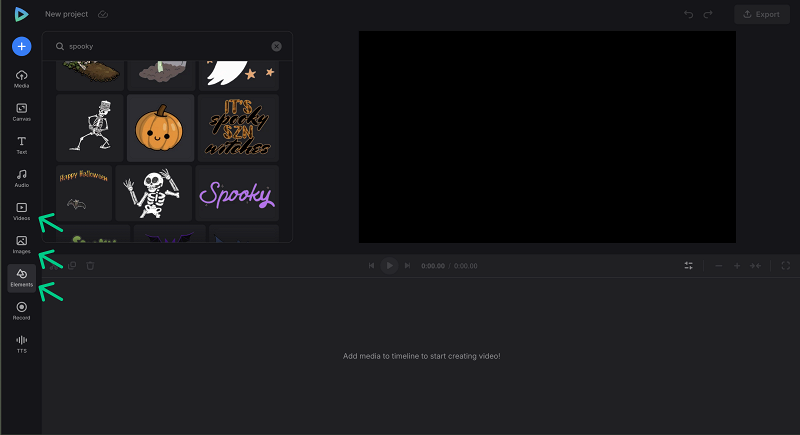
Task: Clear the spooky search text
Action: 276,46
